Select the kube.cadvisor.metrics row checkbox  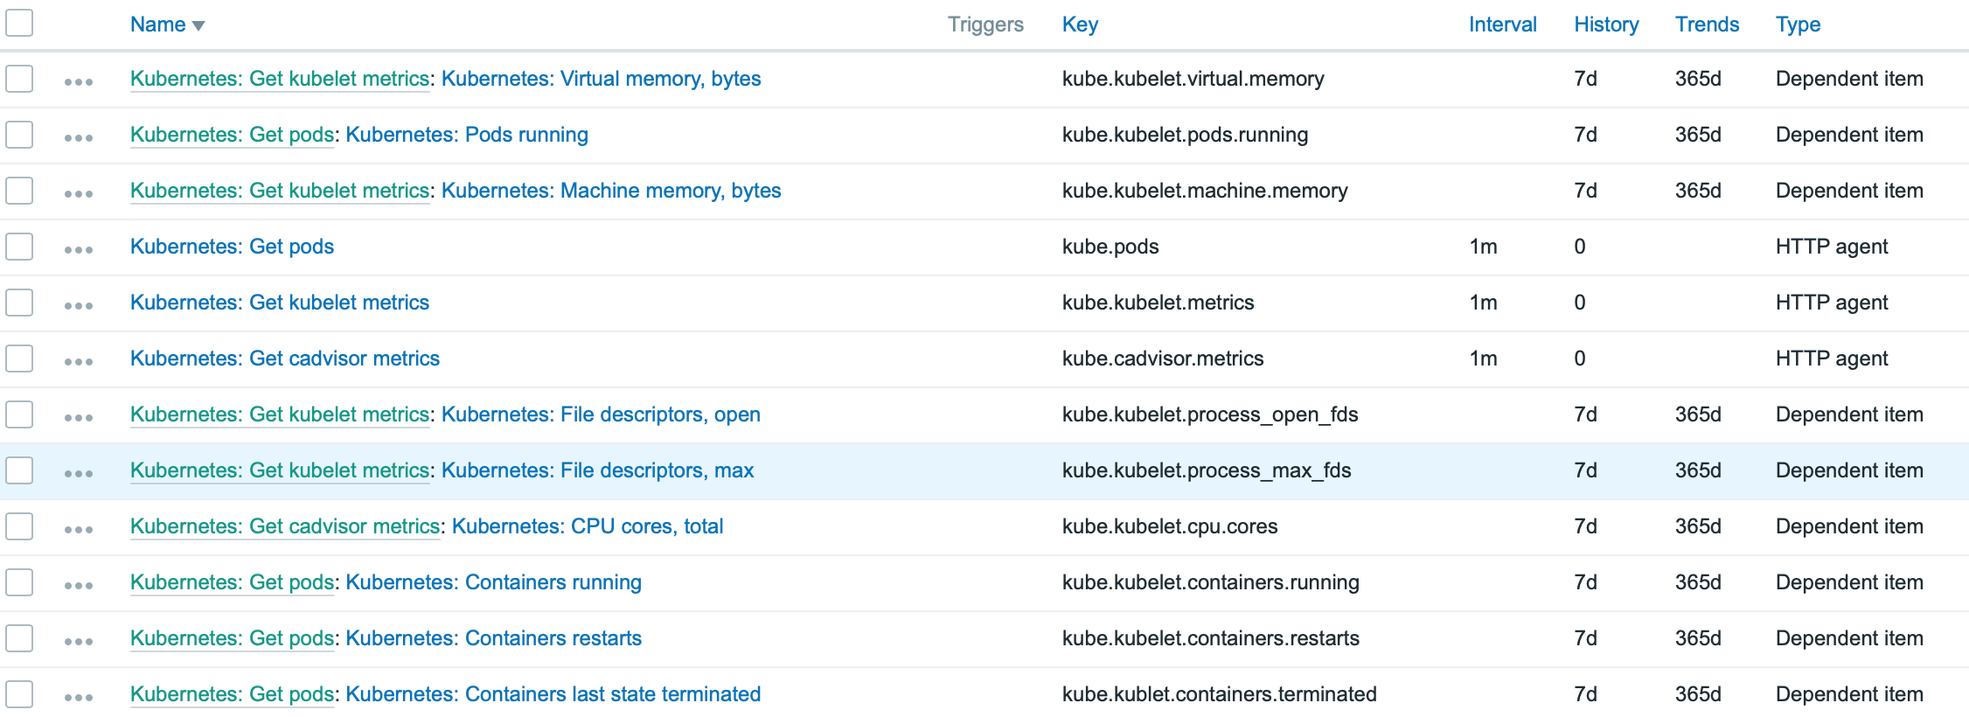tap(19, 359)
